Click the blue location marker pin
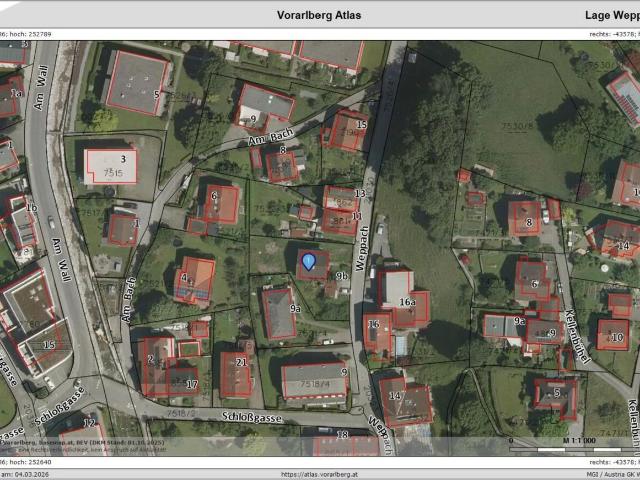This screenshot has width=640, height=480. click(x=309, y=261)
